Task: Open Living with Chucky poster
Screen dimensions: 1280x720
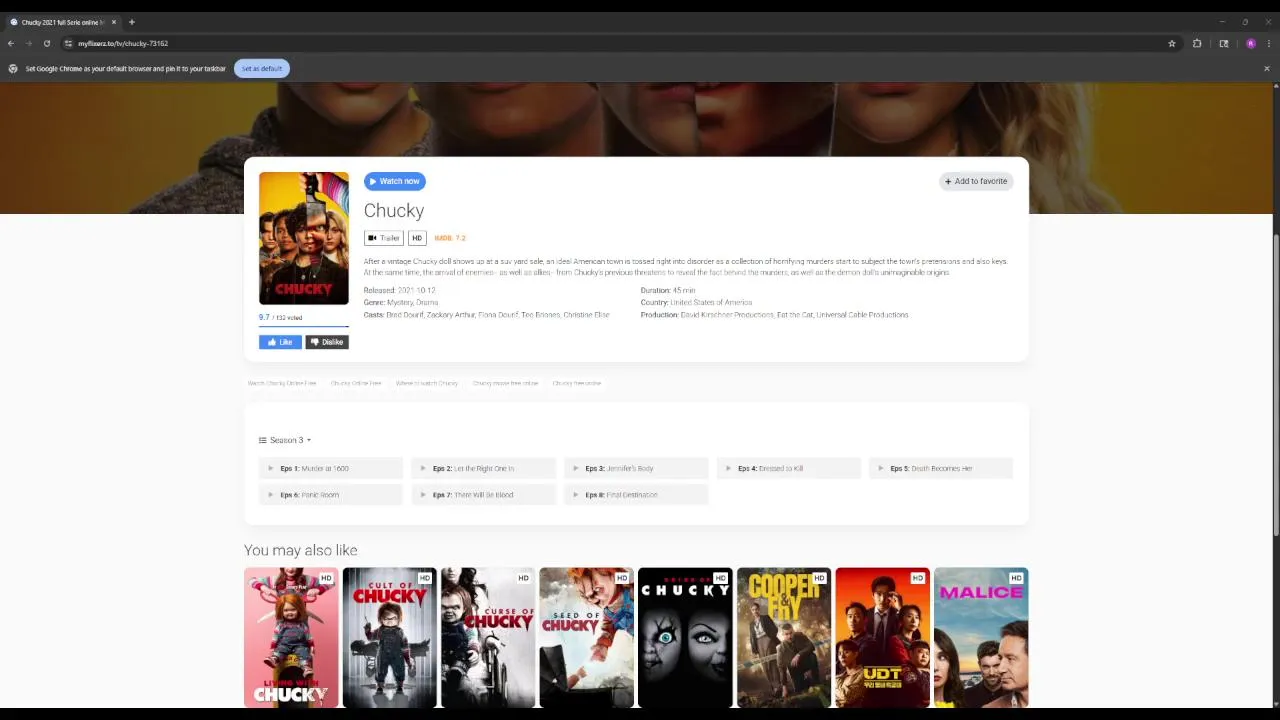Action: (291, 638)
